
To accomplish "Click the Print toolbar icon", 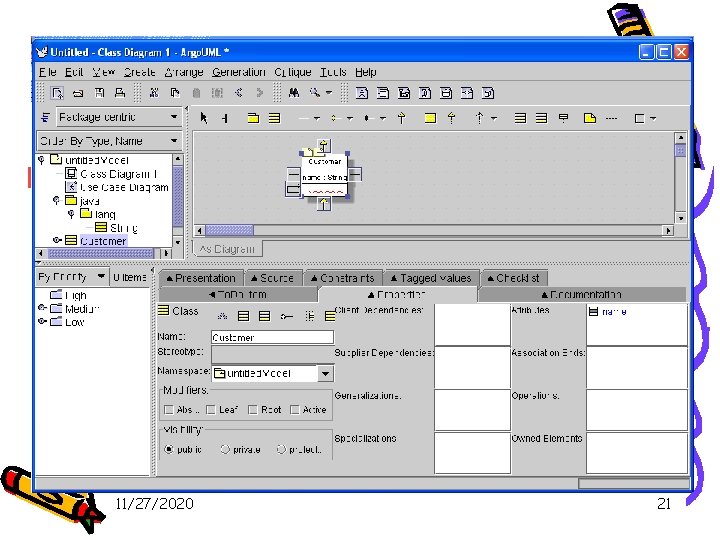I will [120, 93].
